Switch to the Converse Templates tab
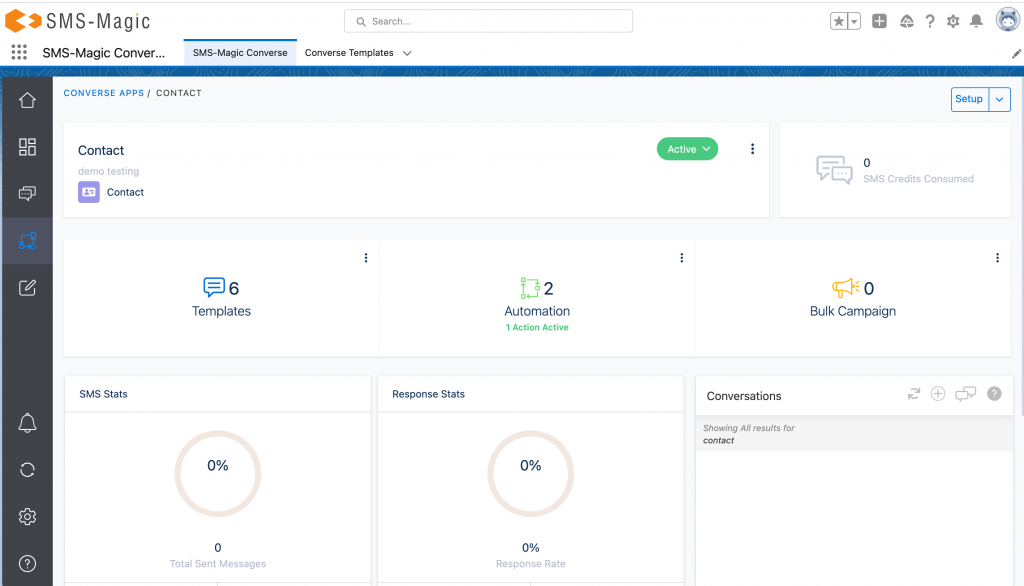The image size is (1024, 586). (x=349, y=53)
